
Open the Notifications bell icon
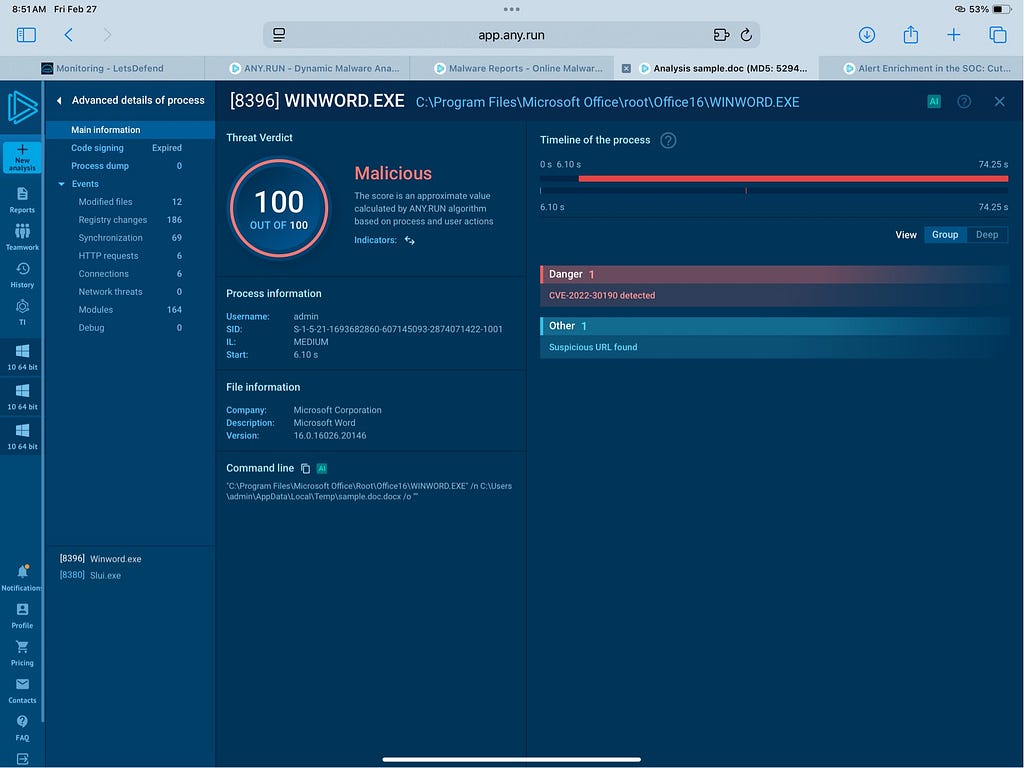coord(22,572)
